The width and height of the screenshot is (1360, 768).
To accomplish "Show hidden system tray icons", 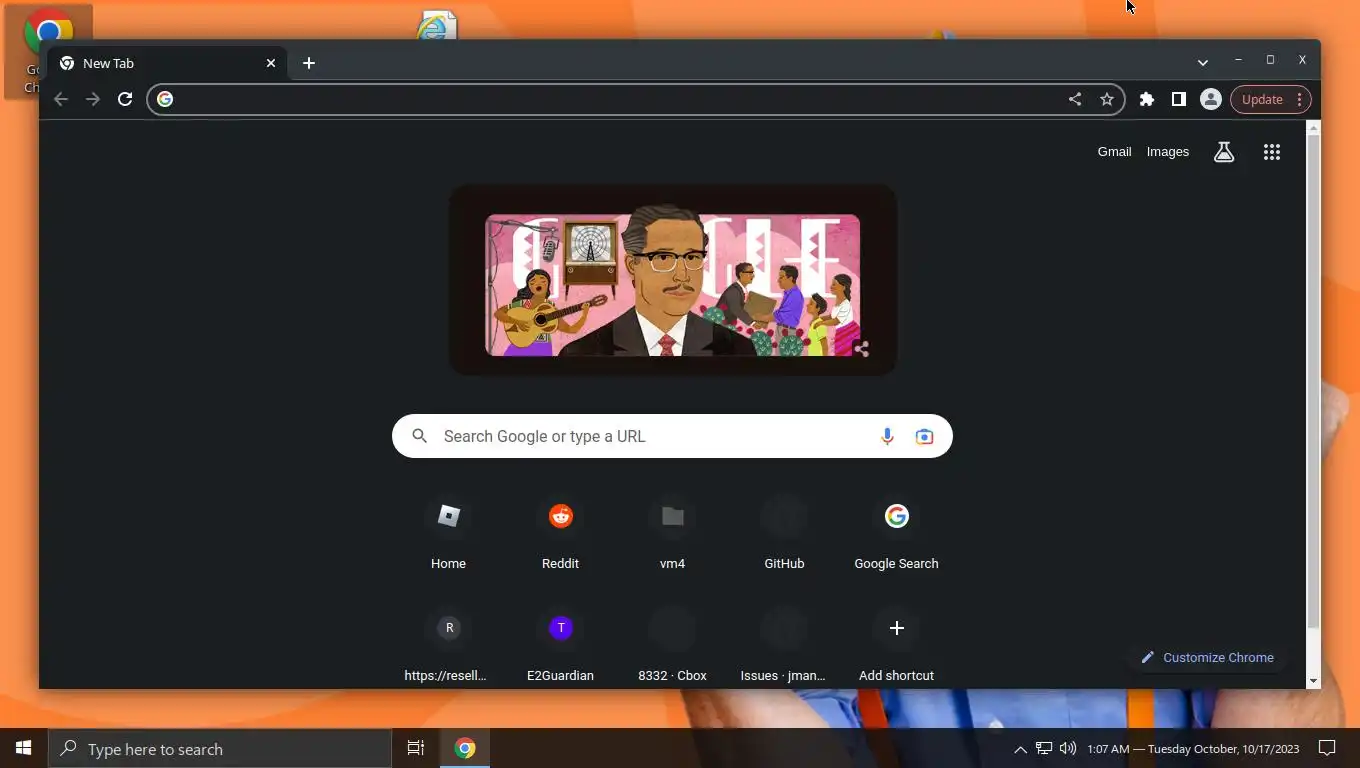I will point(1020,748).
